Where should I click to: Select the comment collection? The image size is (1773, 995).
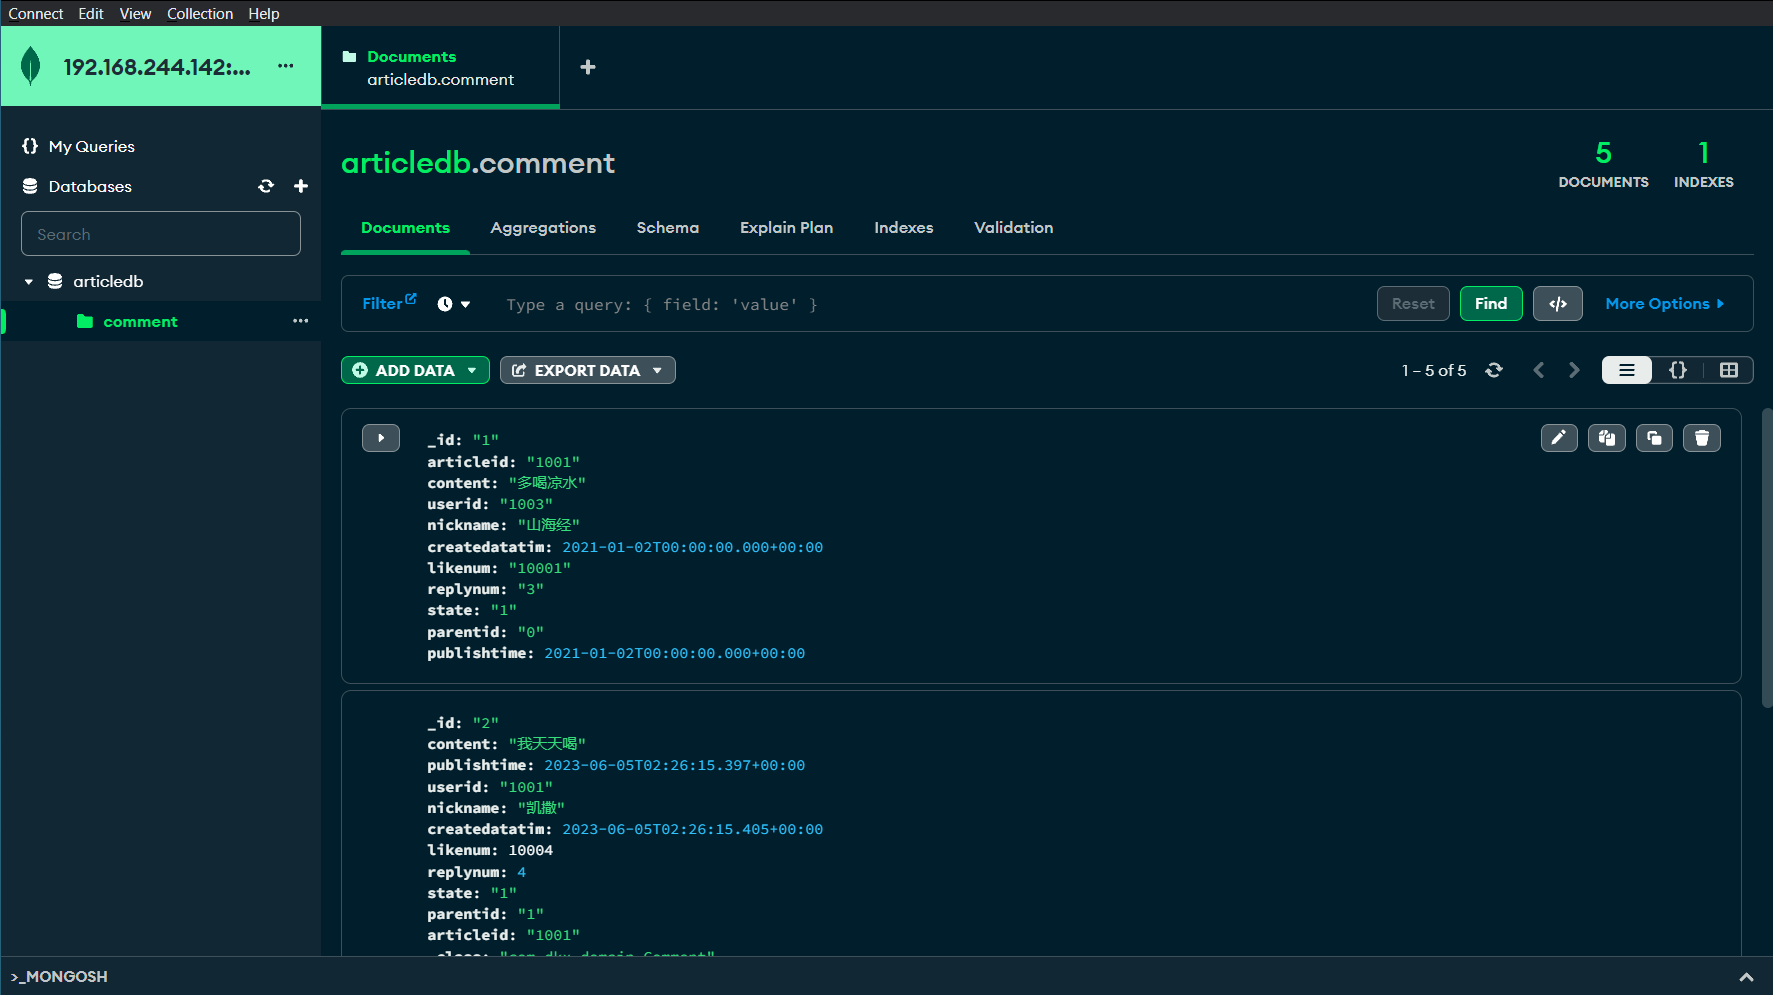click(140, 322)
